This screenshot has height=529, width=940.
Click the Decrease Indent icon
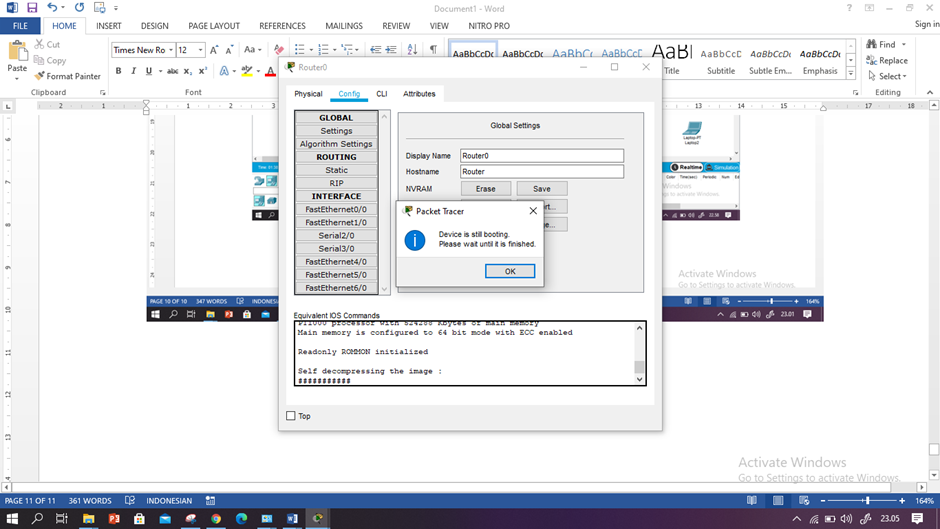[x=375, y=50]
